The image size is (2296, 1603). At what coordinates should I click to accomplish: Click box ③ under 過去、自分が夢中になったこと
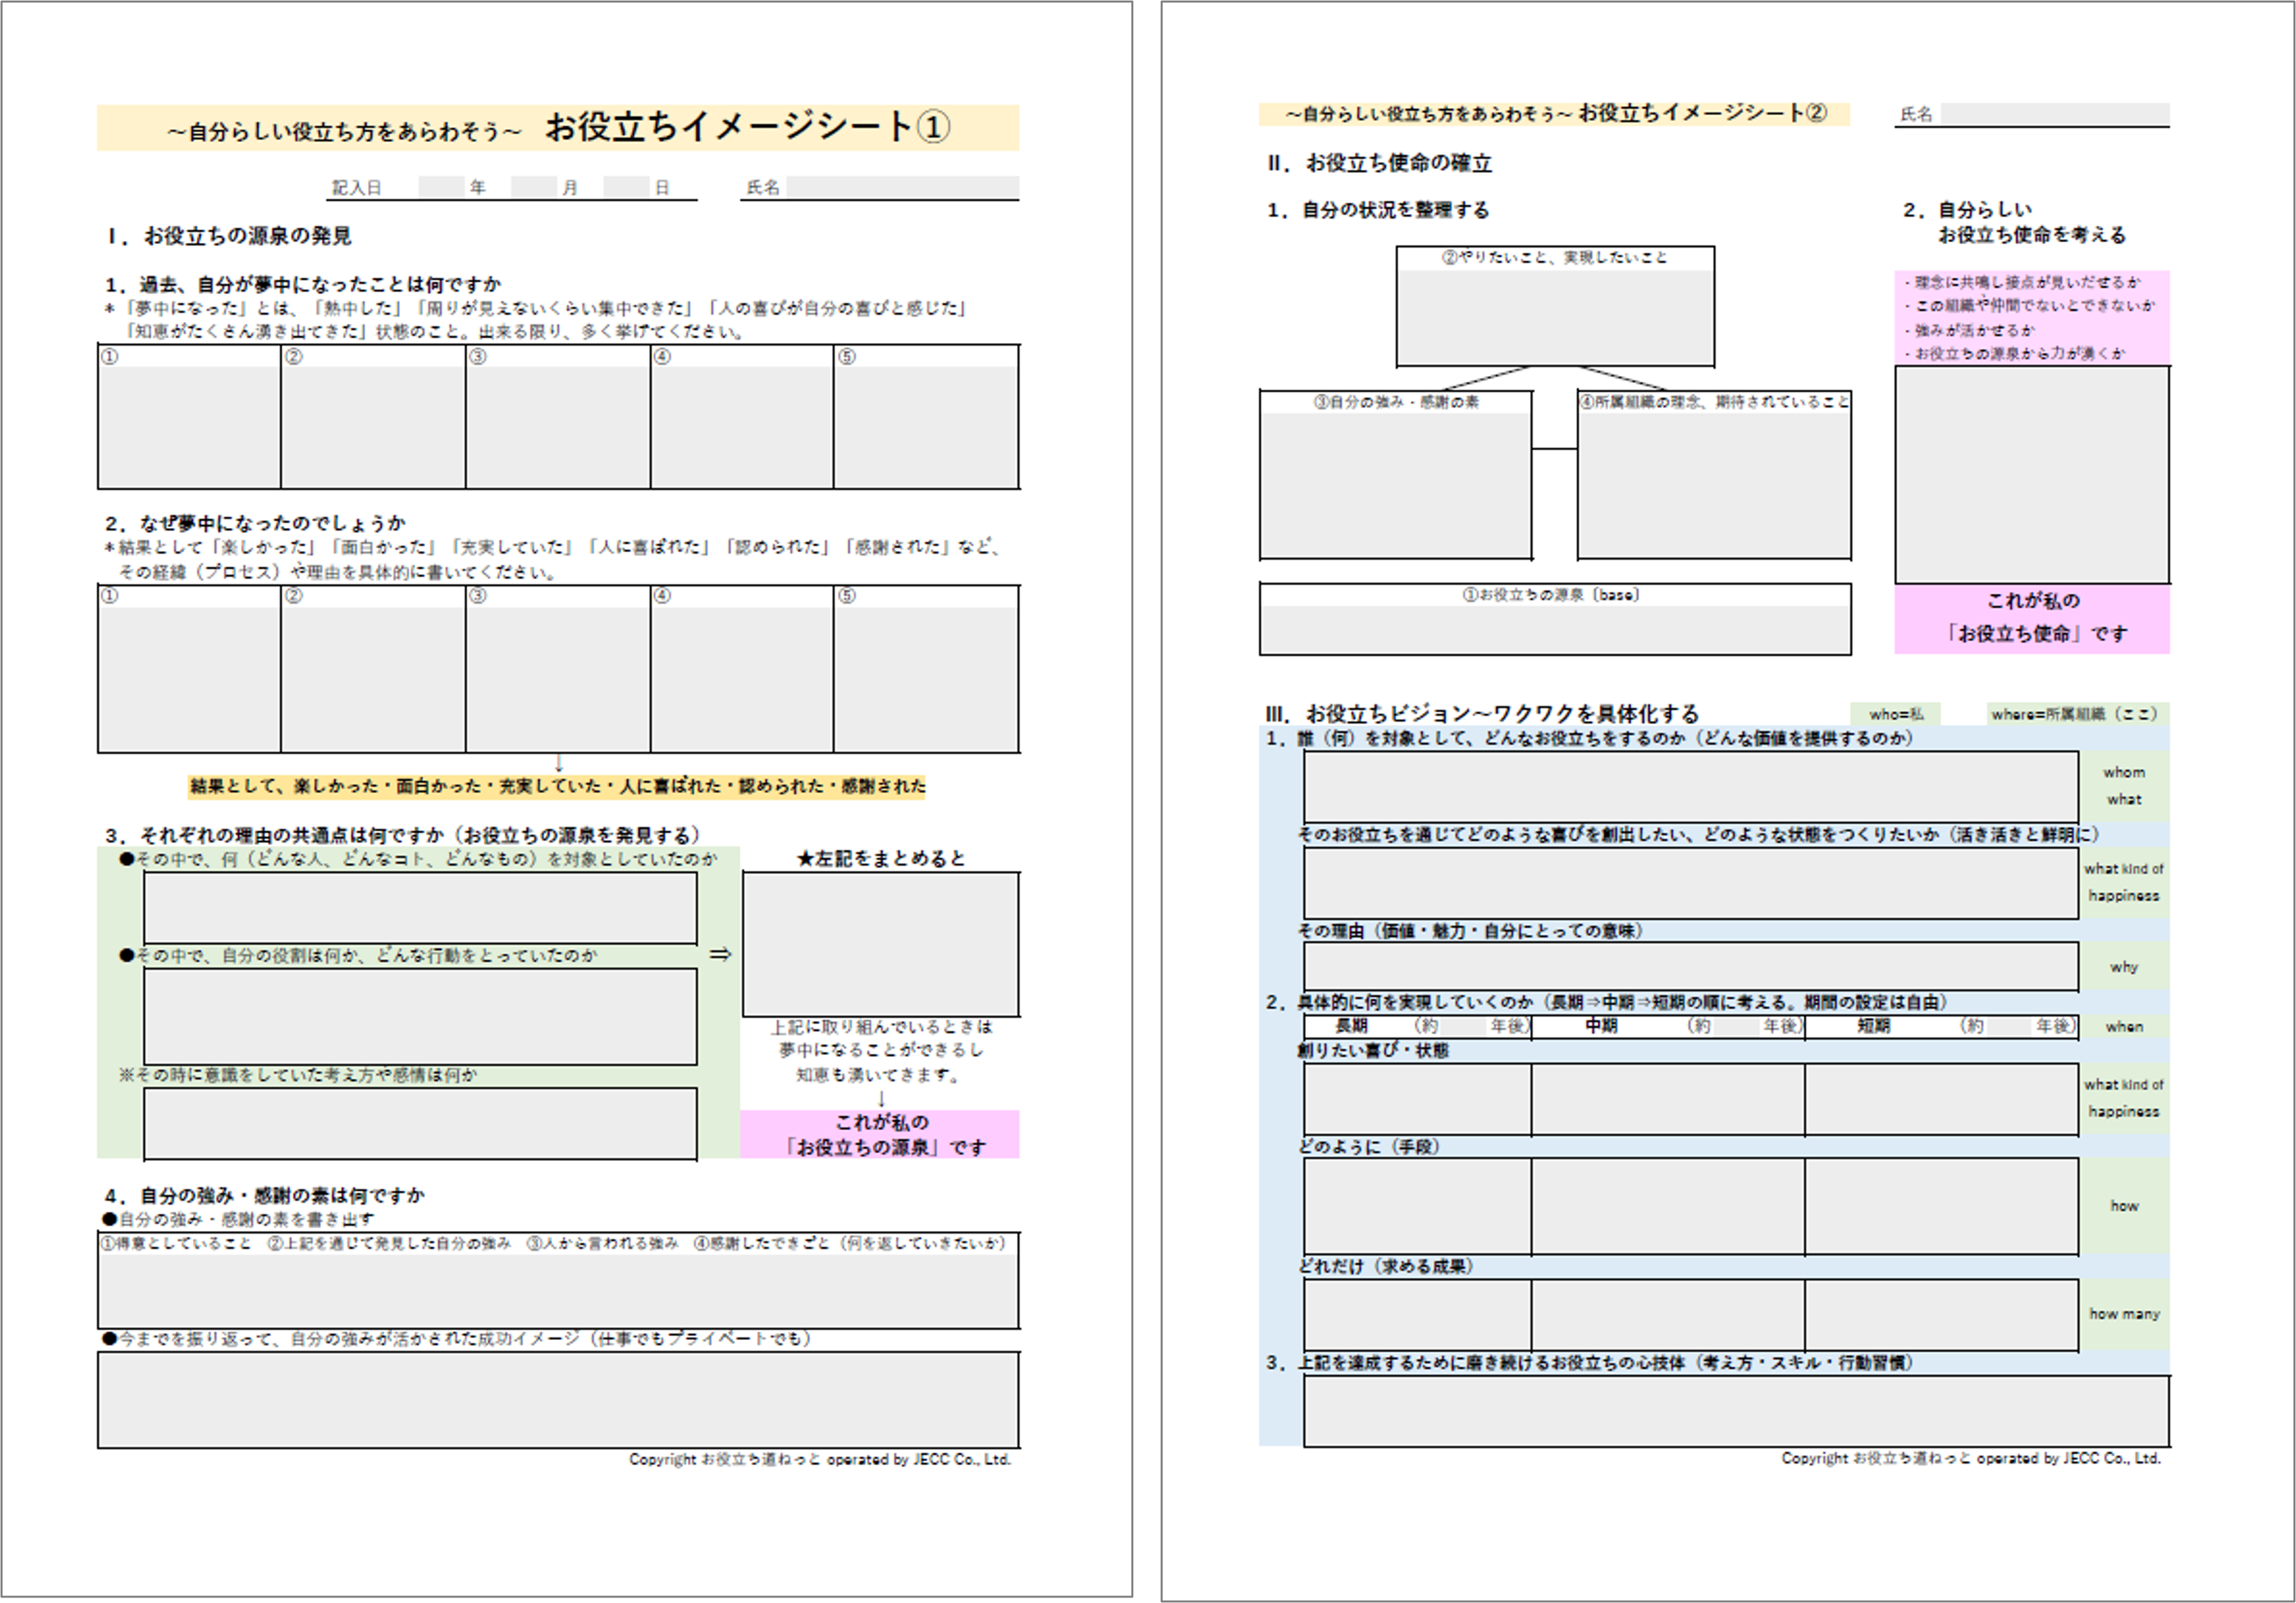(x=558, y=417)
